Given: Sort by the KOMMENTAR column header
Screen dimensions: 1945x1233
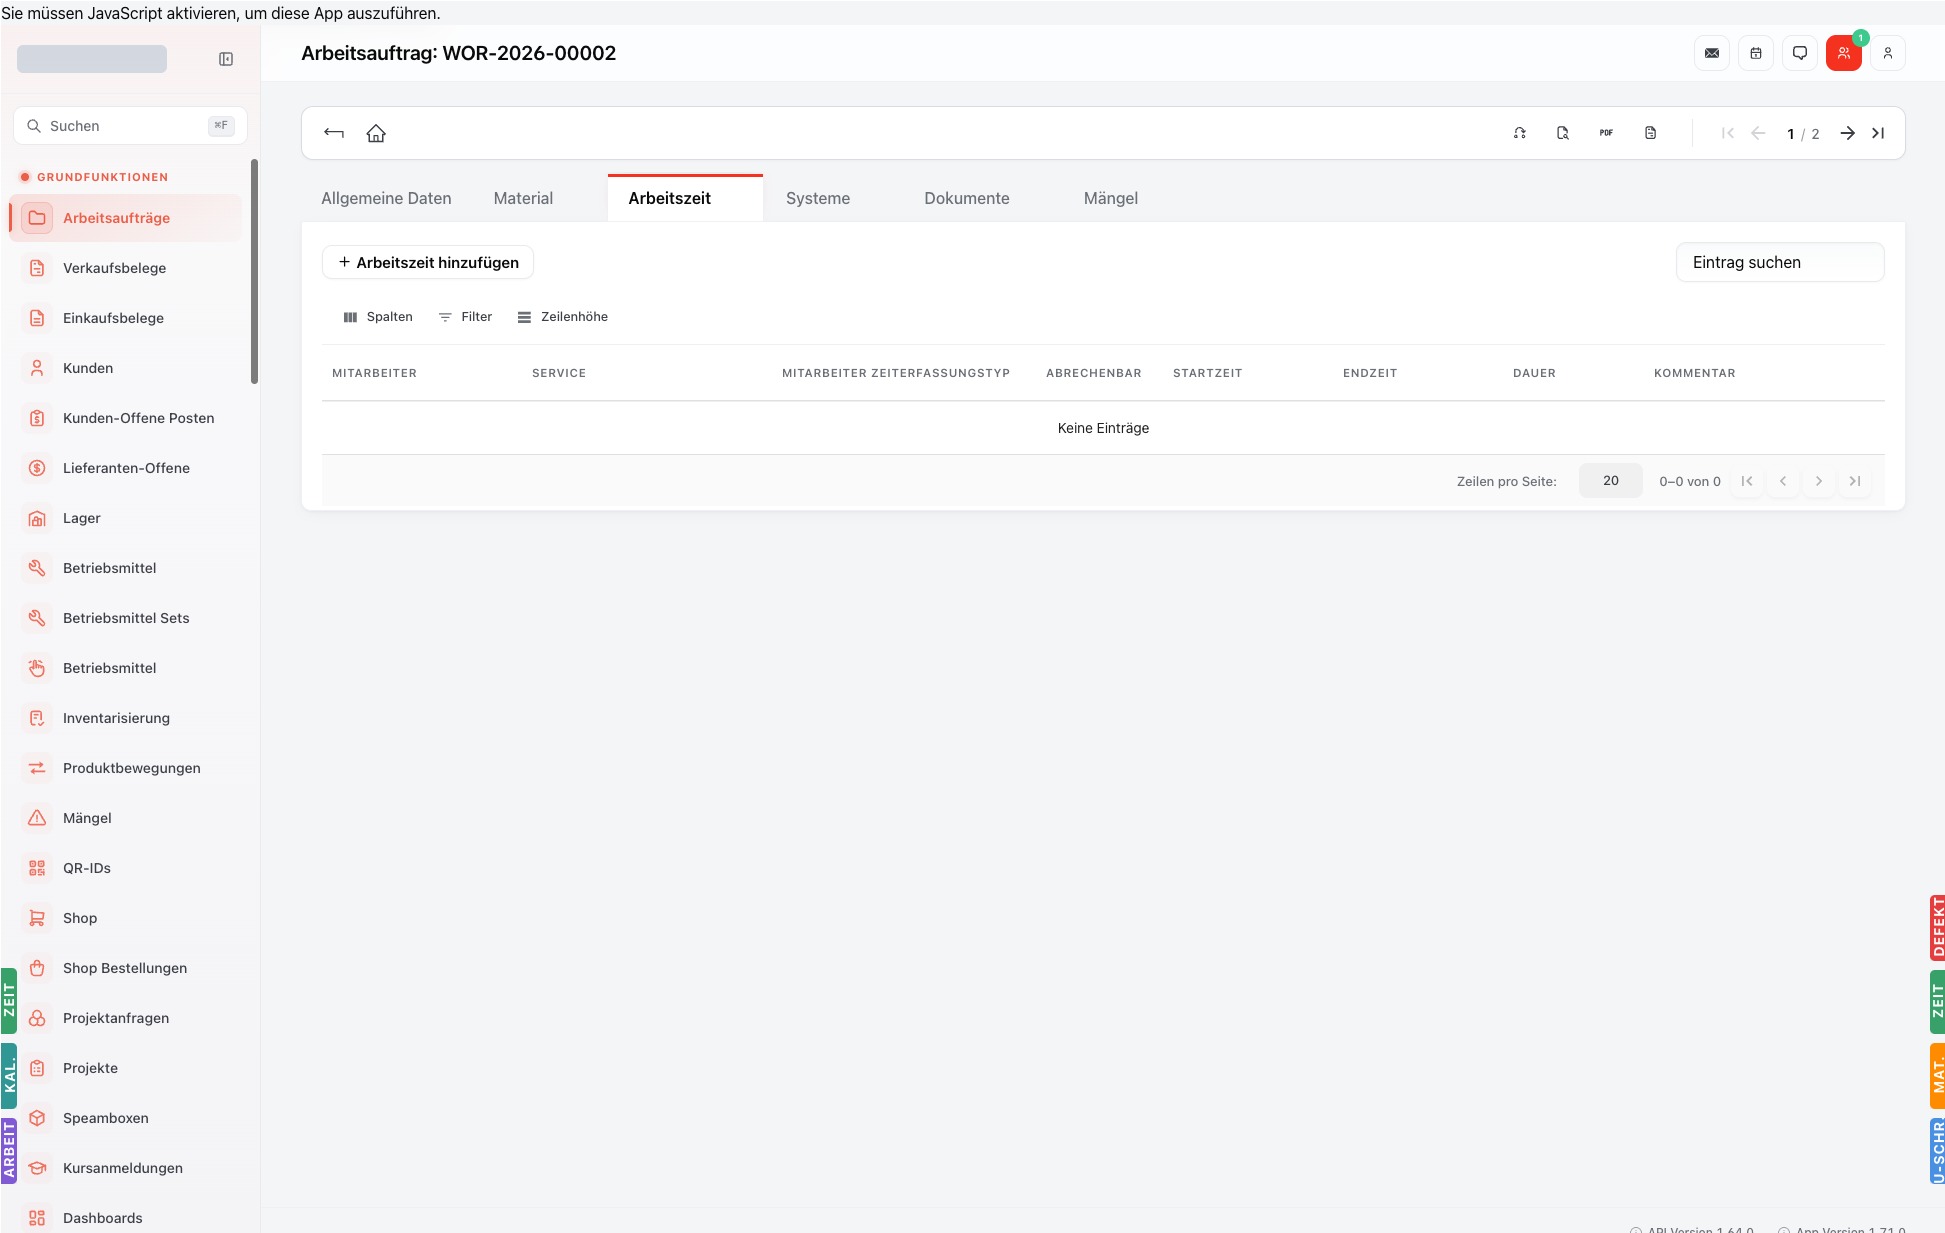Looking at the screenshot, I should coord(1694,373).
